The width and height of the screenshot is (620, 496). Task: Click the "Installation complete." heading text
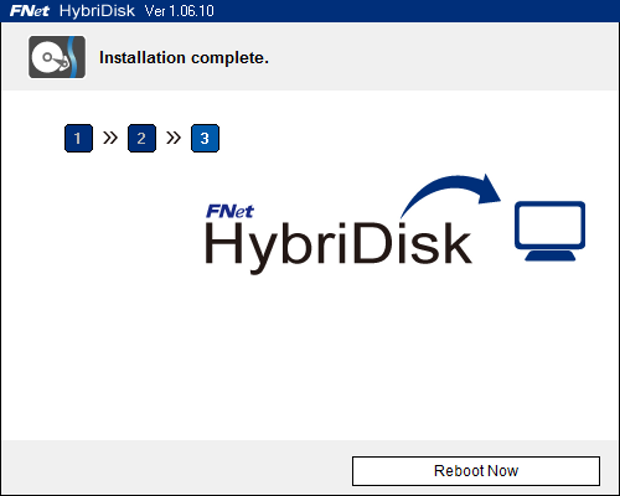click(x=184, y=58)
